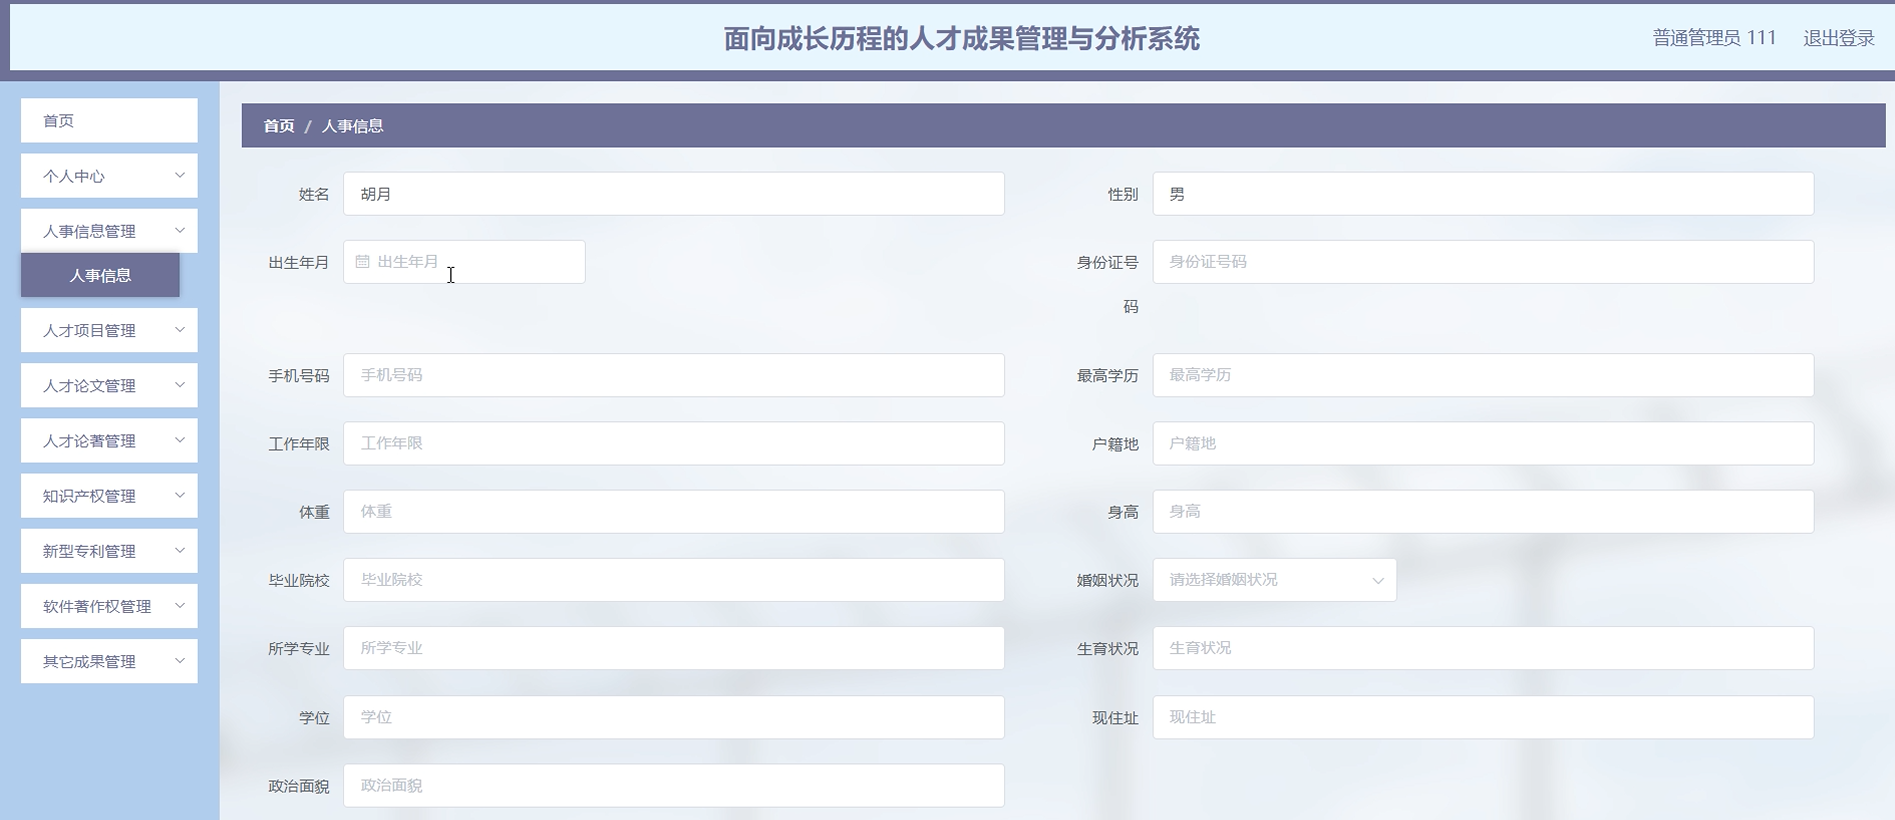This screenshot has width=1895, height=820.
Task: Click the 出生年月 date input
Action: (464, 262)
